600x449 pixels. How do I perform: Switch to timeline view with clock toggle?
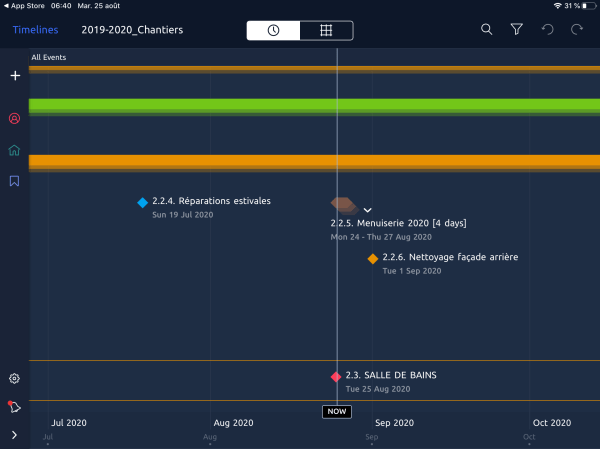(x=274, y=30)
